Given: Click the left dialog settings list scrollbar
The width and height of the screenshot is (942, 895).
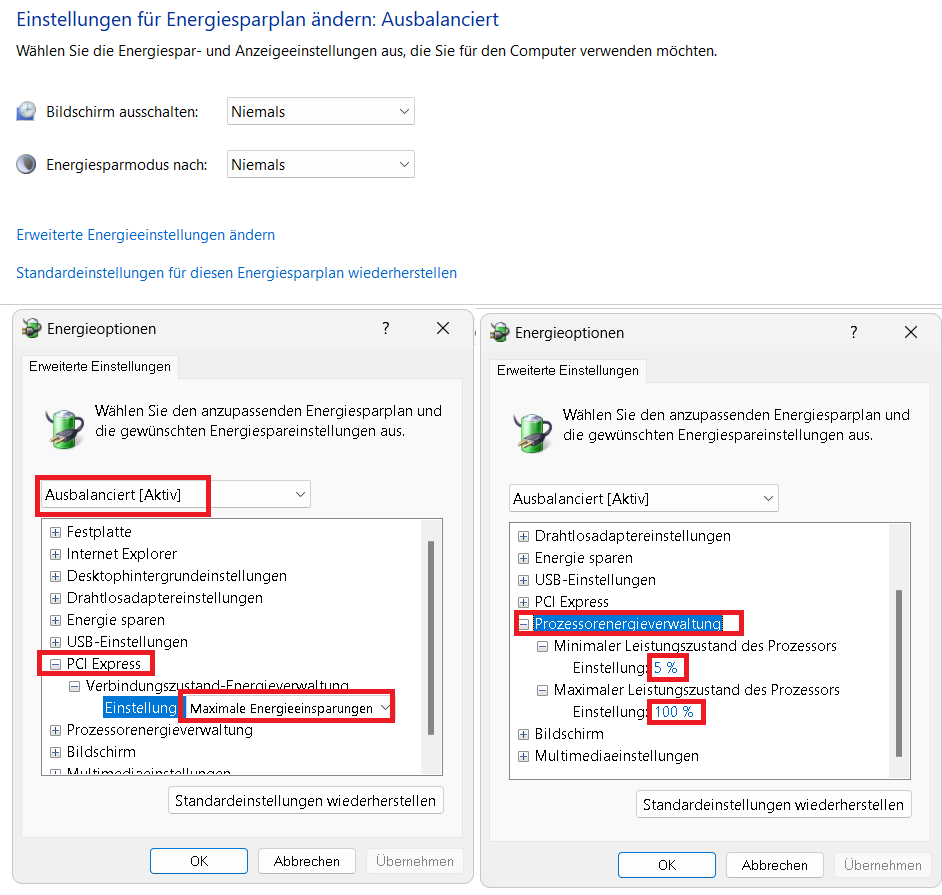Looking at the screenshot, I should tap(431, 637).
